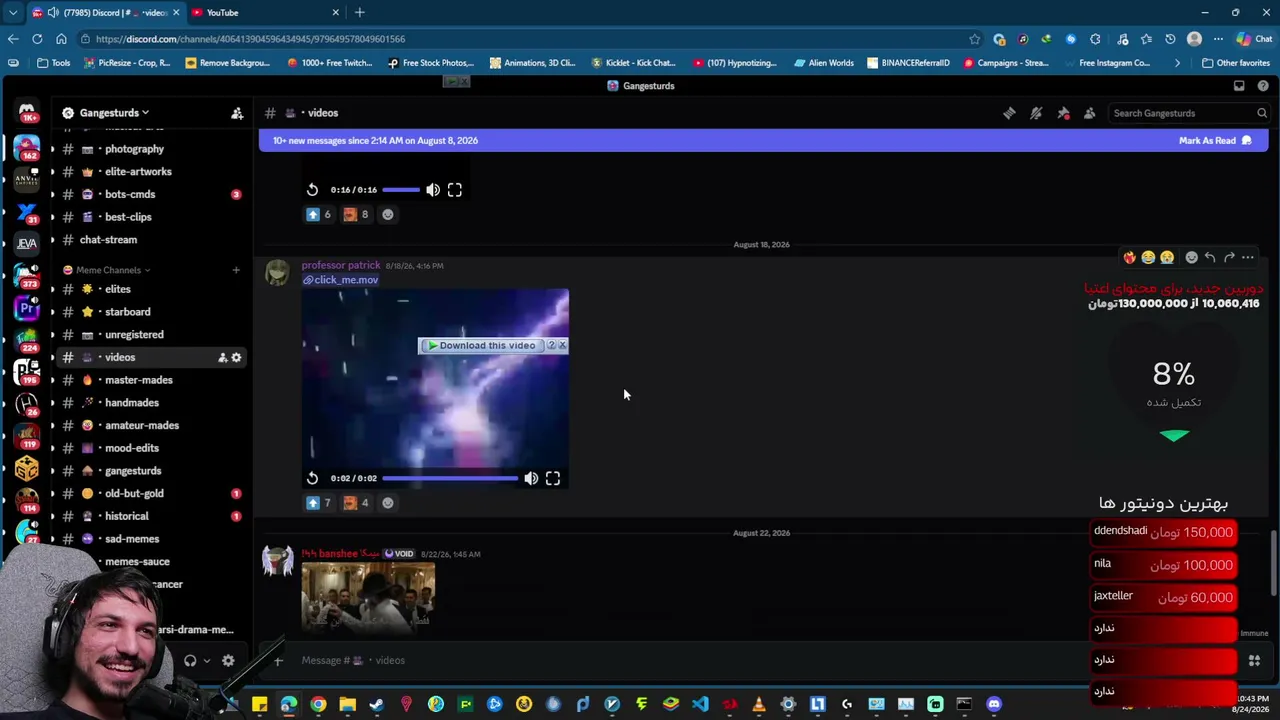Image resolution: width=1280 pixels, height=720 pixels.
Task: Create channel in Meme Channels category
Action: pos(236,270)
